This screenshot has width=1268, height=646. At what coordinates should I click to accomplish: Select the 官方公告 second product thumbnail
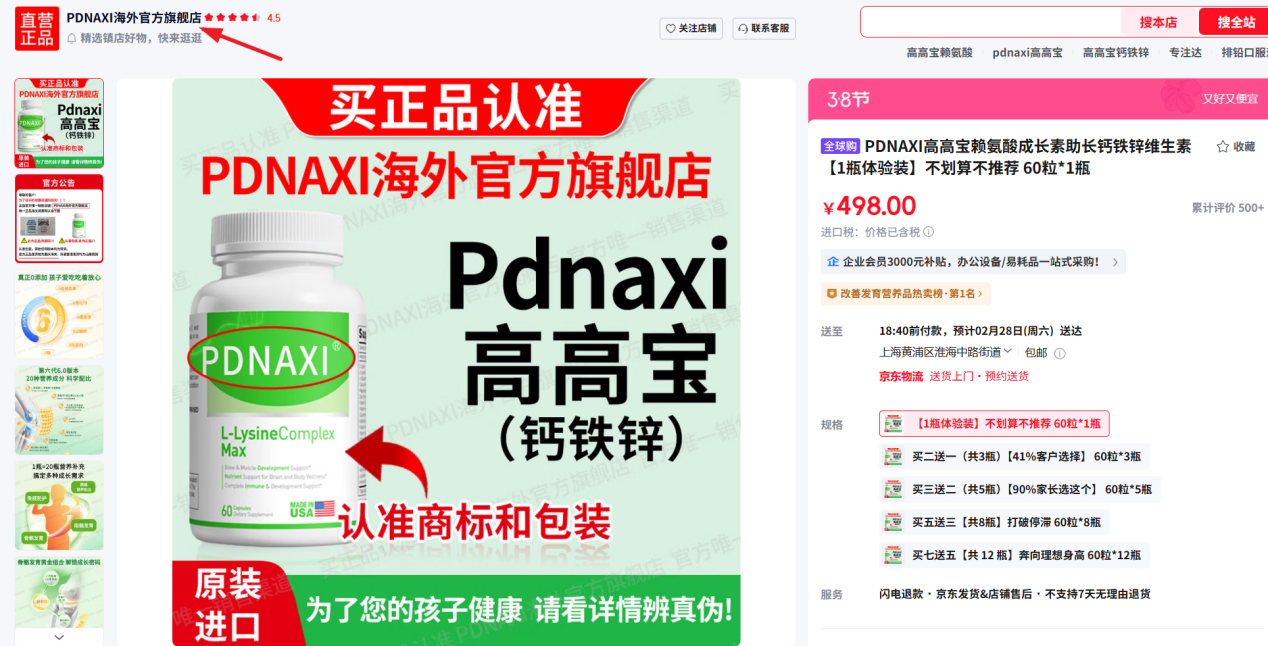[x=59, y=218]
